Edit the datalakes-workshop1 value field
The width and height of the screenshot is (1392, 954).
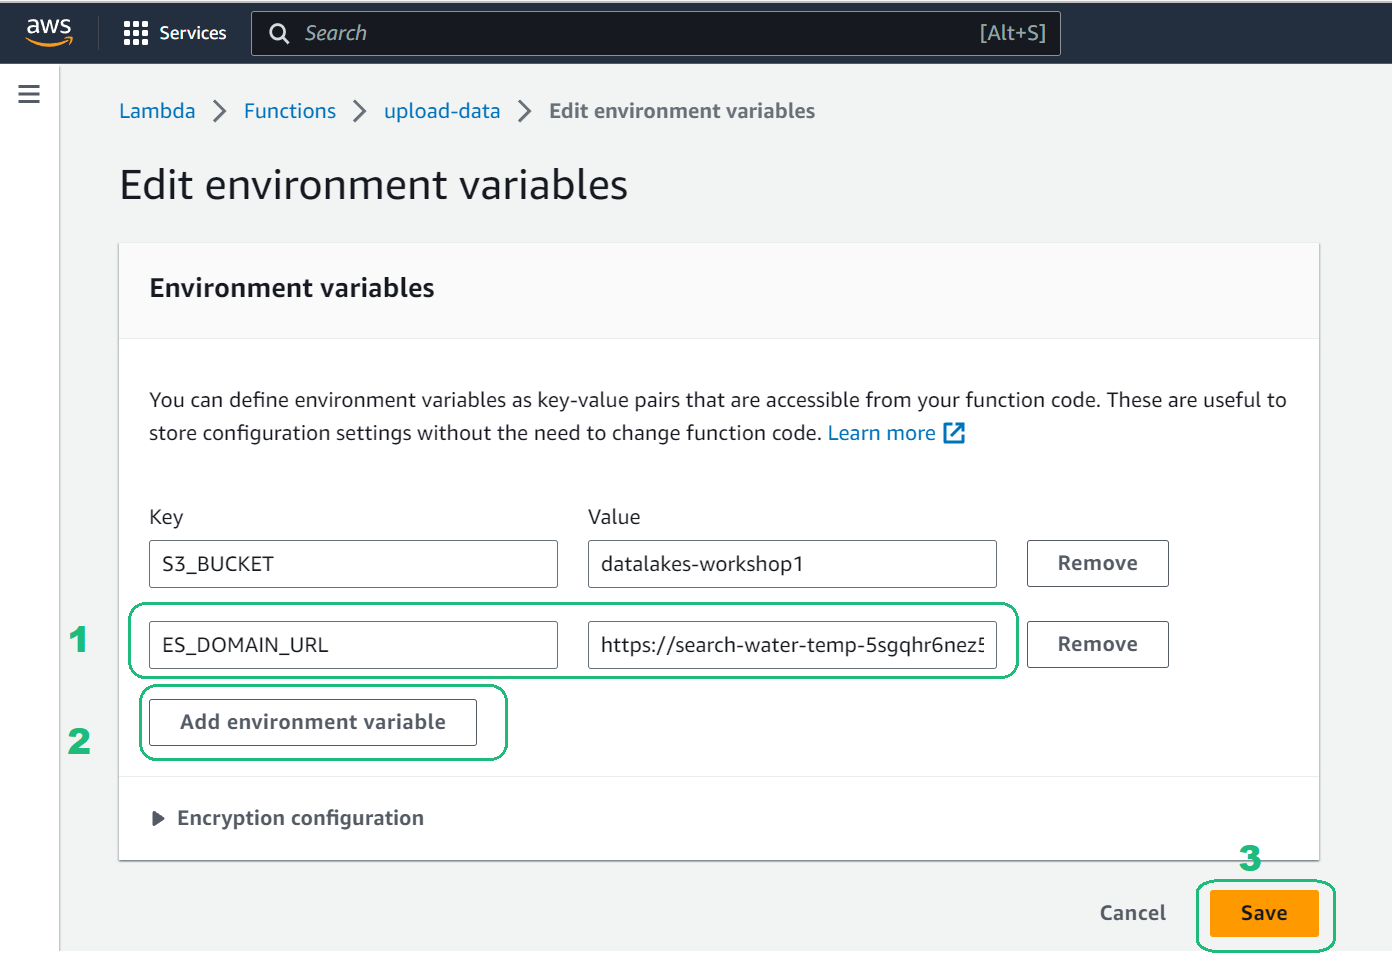point(792,564)
